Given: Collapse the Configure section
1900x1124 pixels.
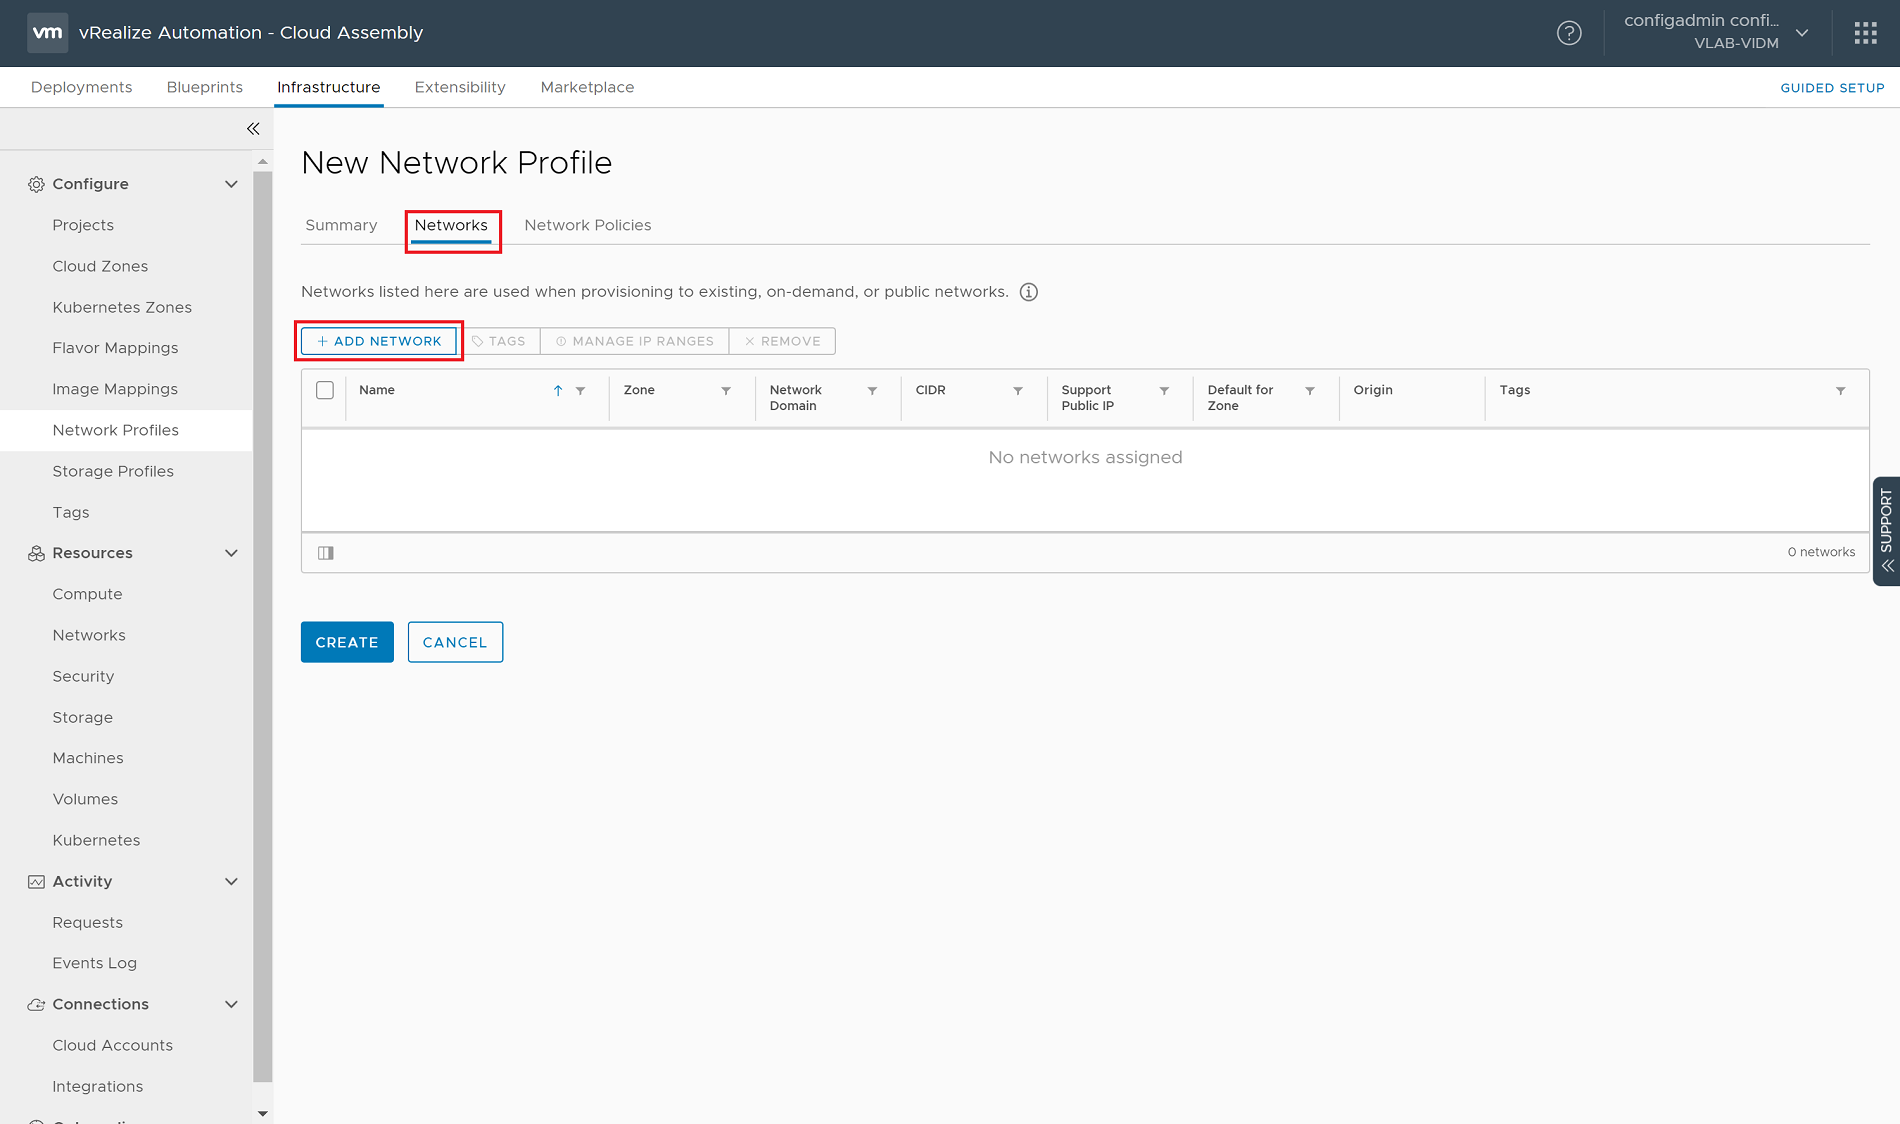Looking at the screenshot, I should click(231, 184).
